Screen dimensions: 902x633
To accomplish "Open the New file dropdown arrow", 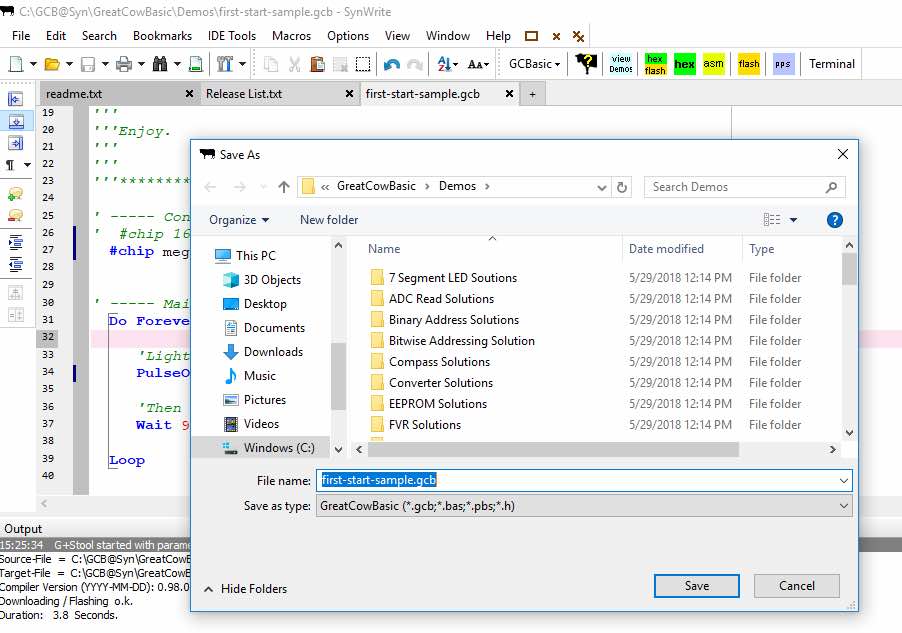I will (33, 64).
